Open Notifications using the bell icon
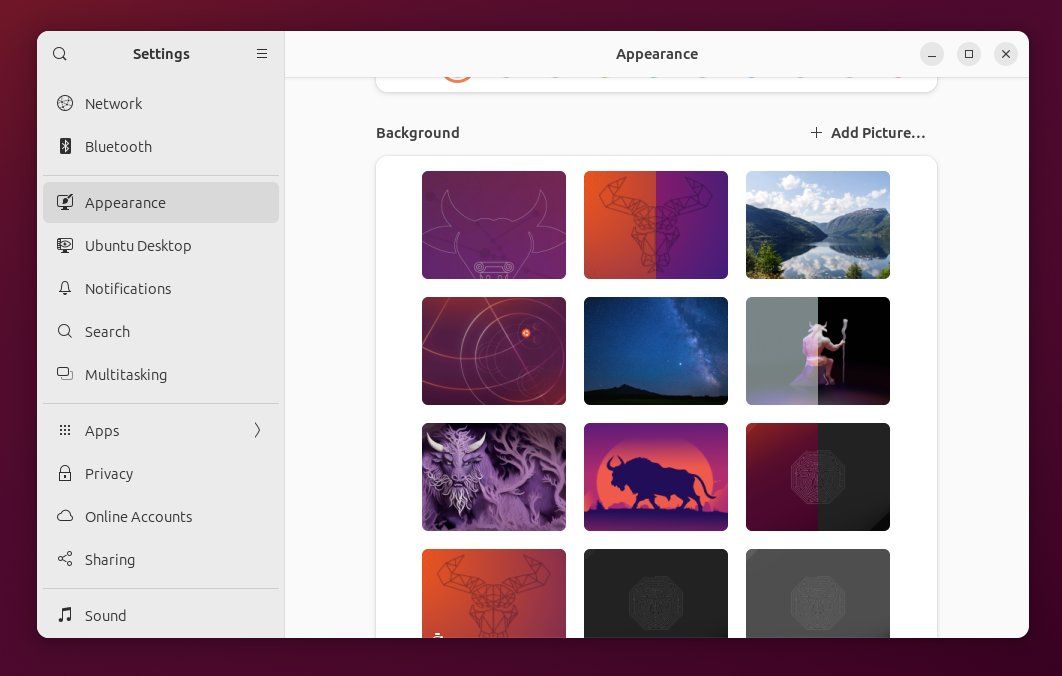This screenshot has height=676, width=1062. (65, 288)
